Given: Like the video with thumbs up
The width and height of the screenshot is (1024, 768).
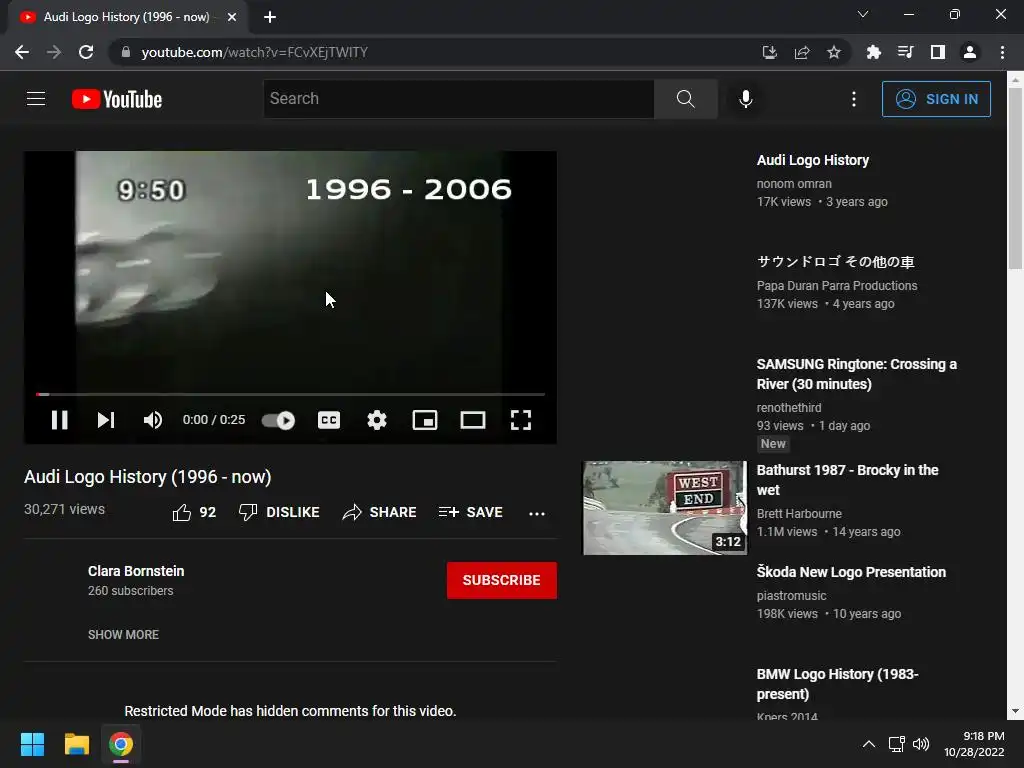Looking at the screenshot, I should point(194,513).
